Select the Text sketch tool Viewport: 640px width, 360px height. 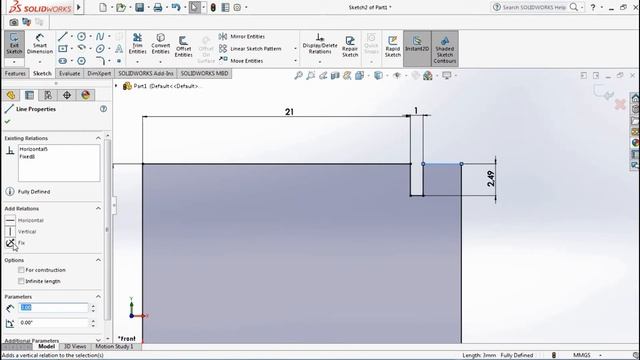[x=119, y=49]
